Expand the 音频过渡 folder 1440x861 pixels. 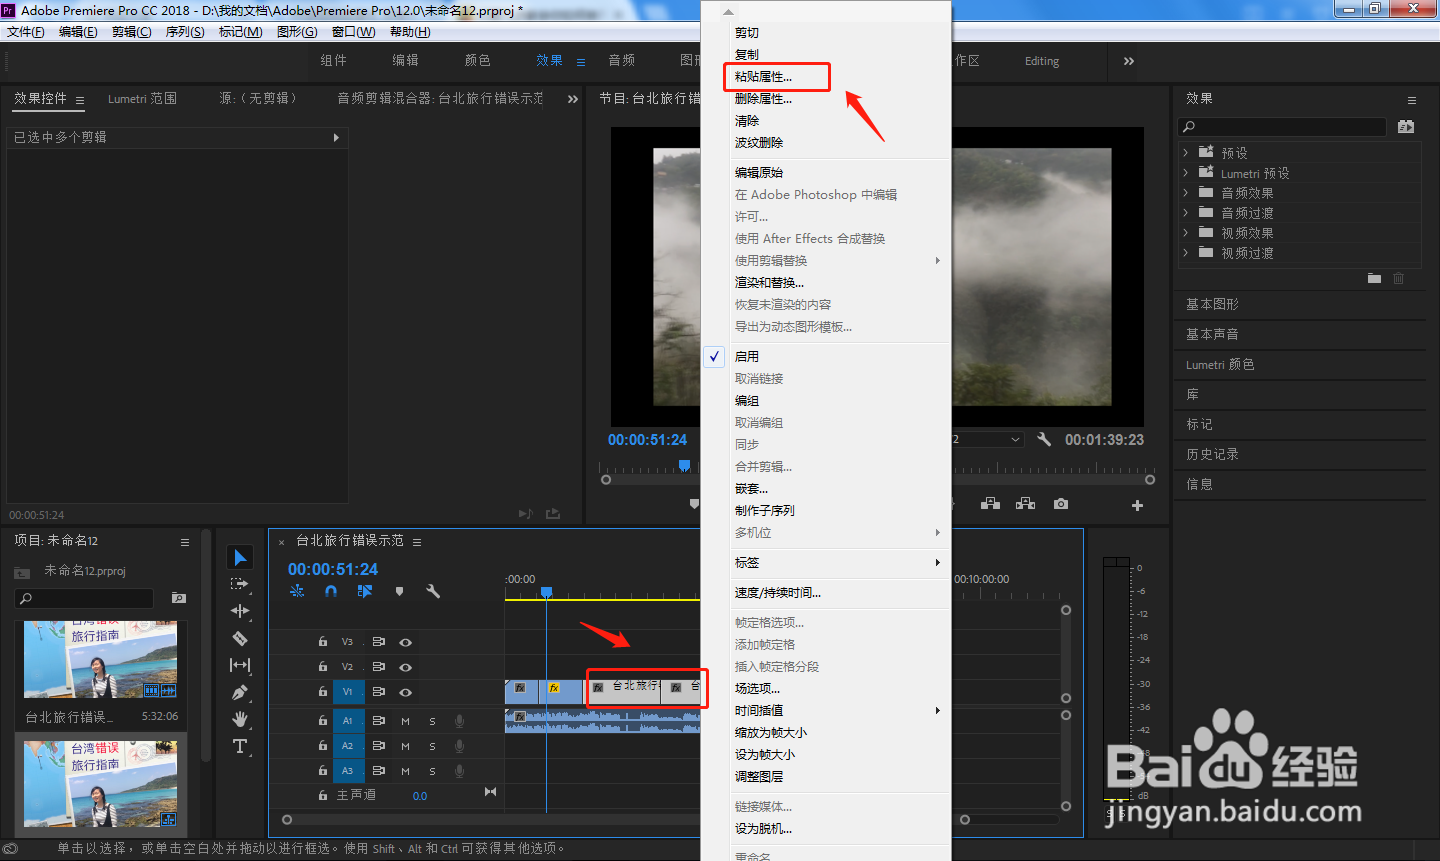click(1186, 213)
